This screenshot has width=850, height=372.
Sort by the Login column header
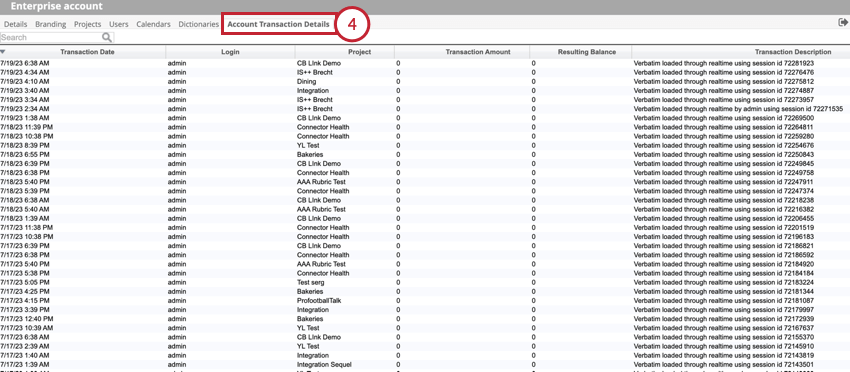coord(230,52)
